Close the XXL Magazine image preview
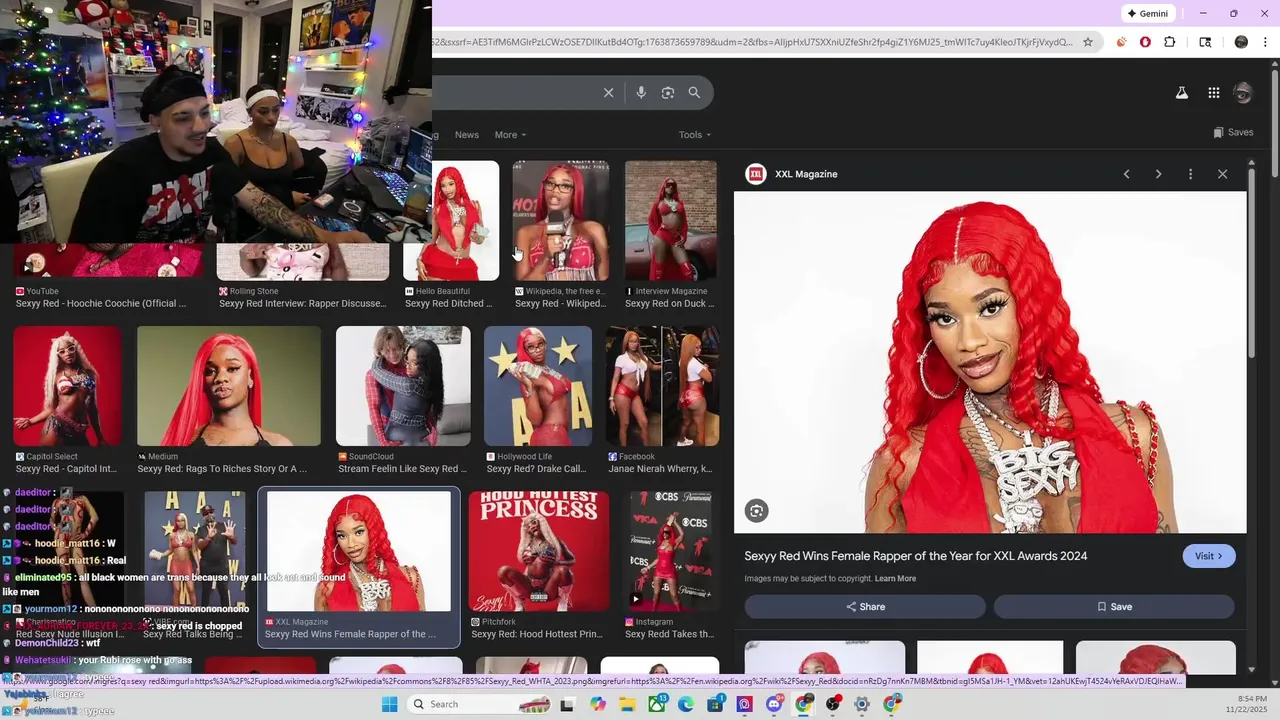The height and width of the screenshot is (720, 1280). 1222,174
